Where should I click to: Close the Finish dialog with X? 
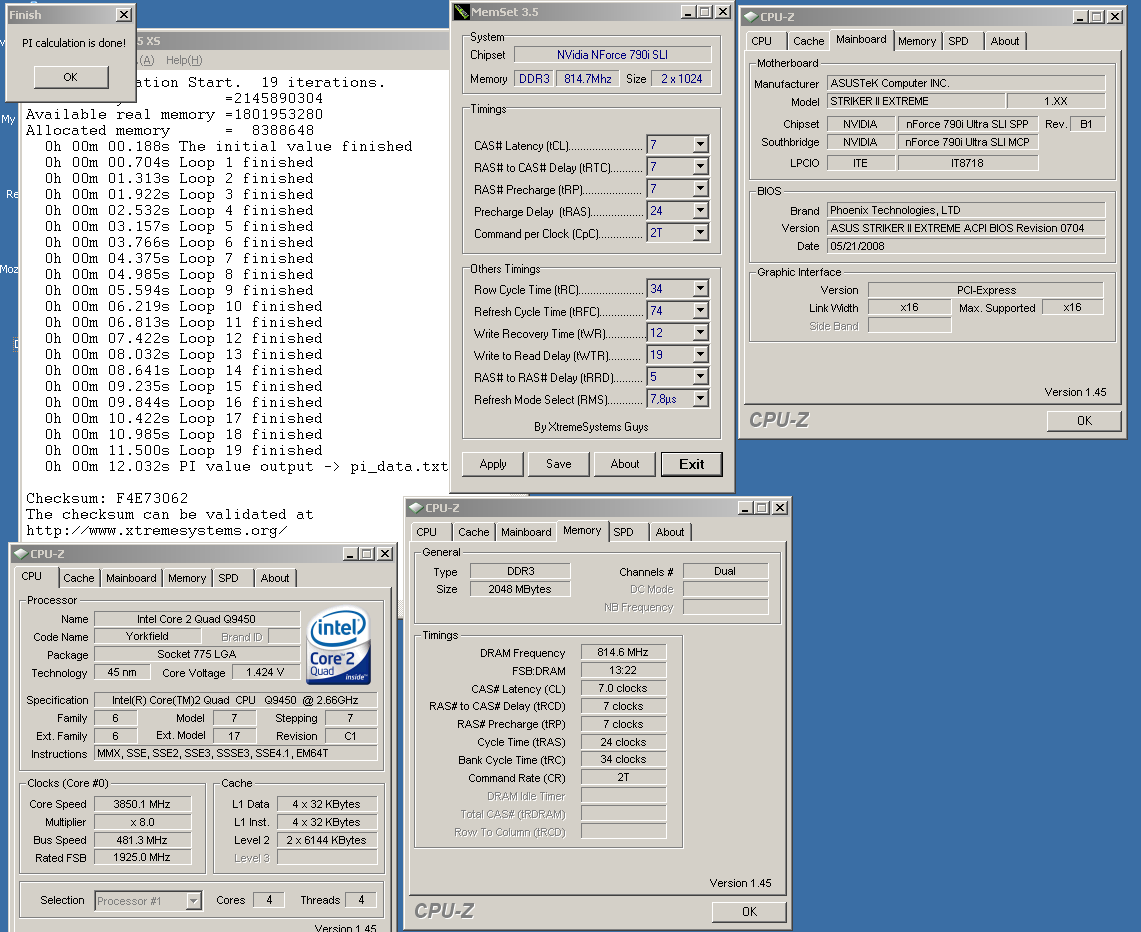pos(124,15)
